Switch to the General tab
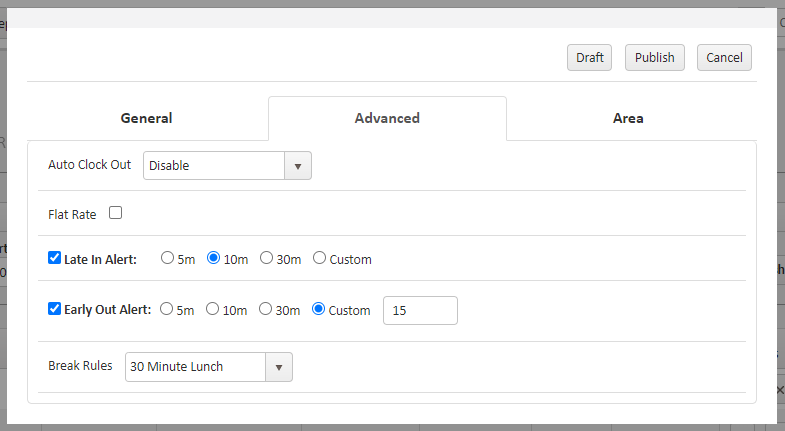This screenshot has width=785, height=431. [147, 118]
